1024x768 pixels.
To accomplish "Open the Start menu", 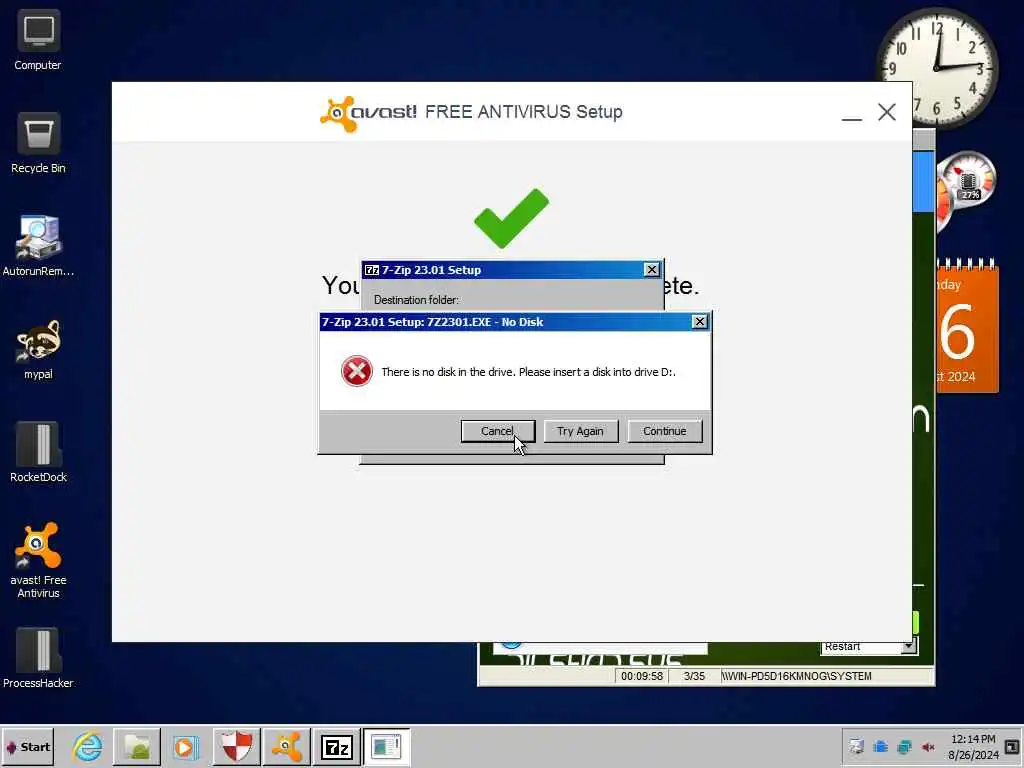I will point(27,747).
